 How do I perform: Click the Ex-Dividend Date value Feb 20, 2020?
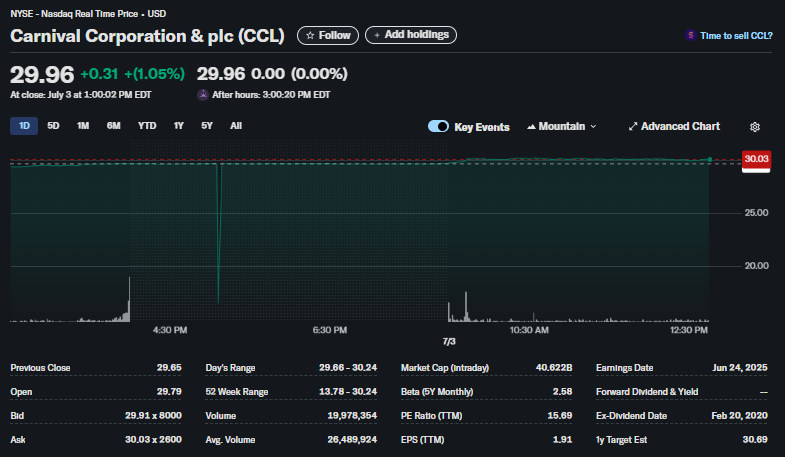pyautogui.click(x=739, y=415)
